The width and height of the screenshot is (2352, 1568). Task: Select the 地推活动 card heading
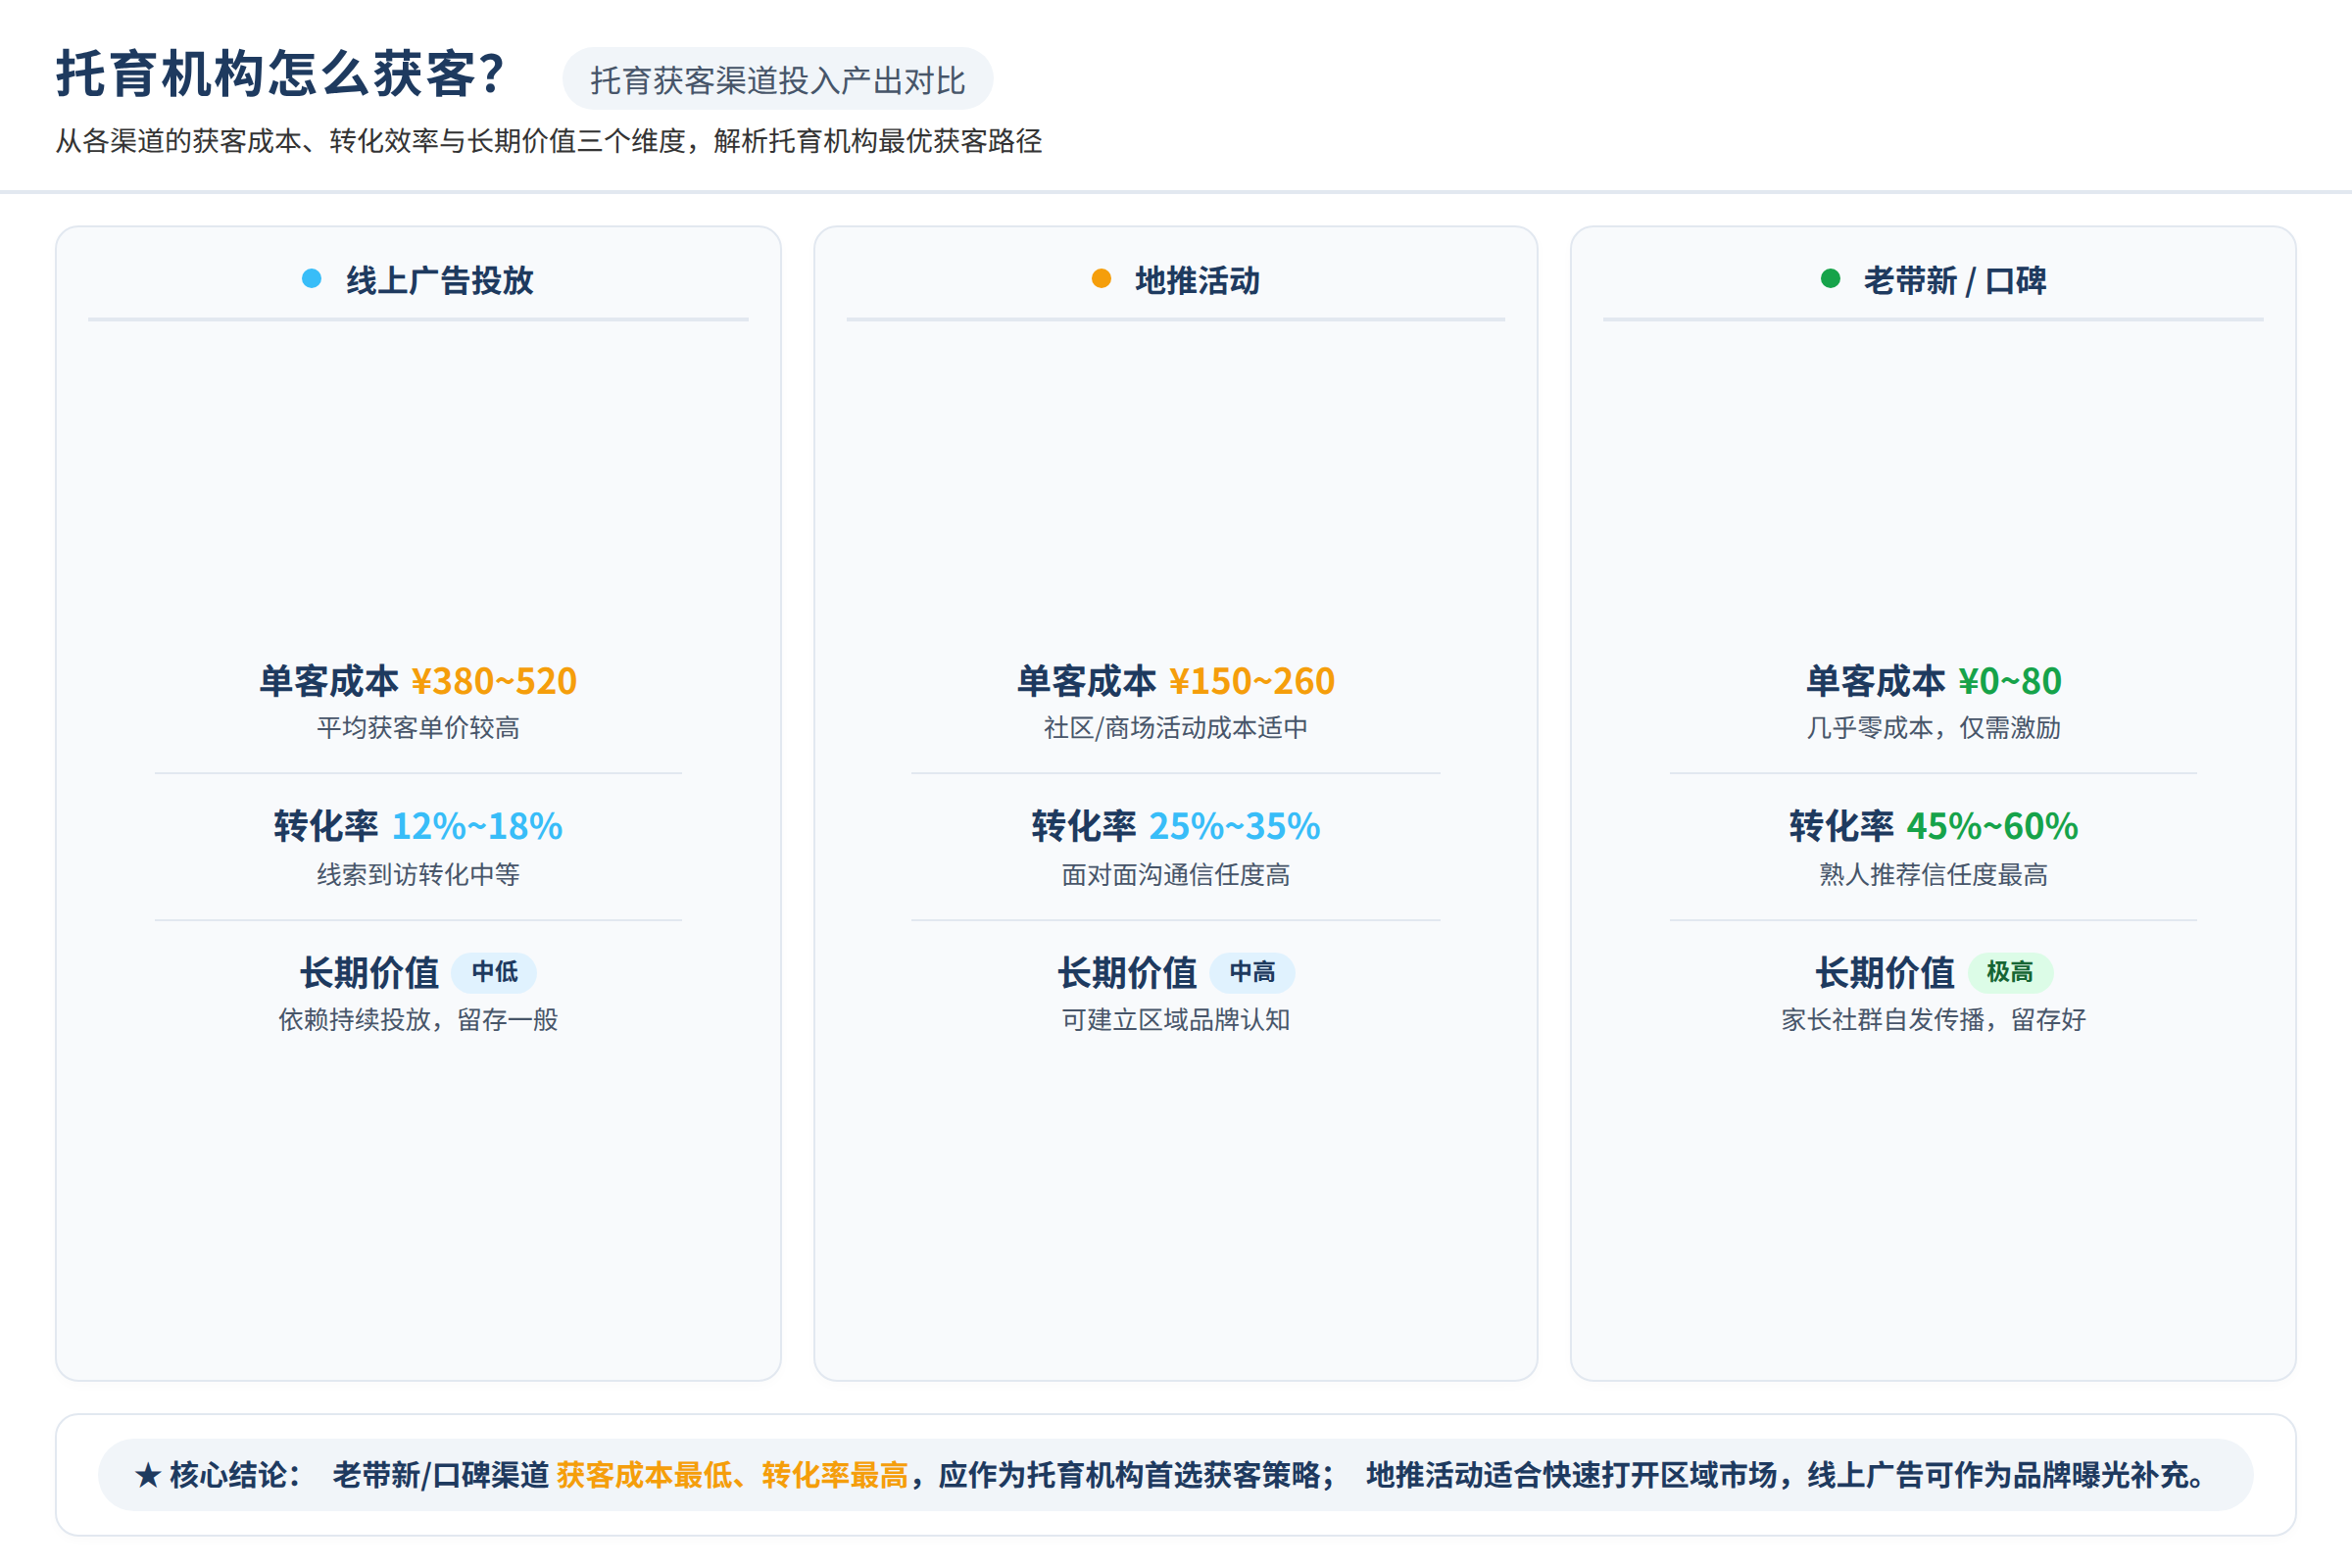tap(1198, 281)
